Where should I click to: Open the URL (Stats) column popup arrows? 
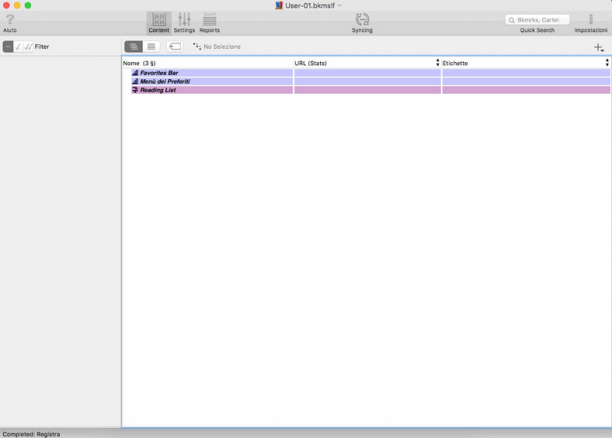[x=438, y=62]
